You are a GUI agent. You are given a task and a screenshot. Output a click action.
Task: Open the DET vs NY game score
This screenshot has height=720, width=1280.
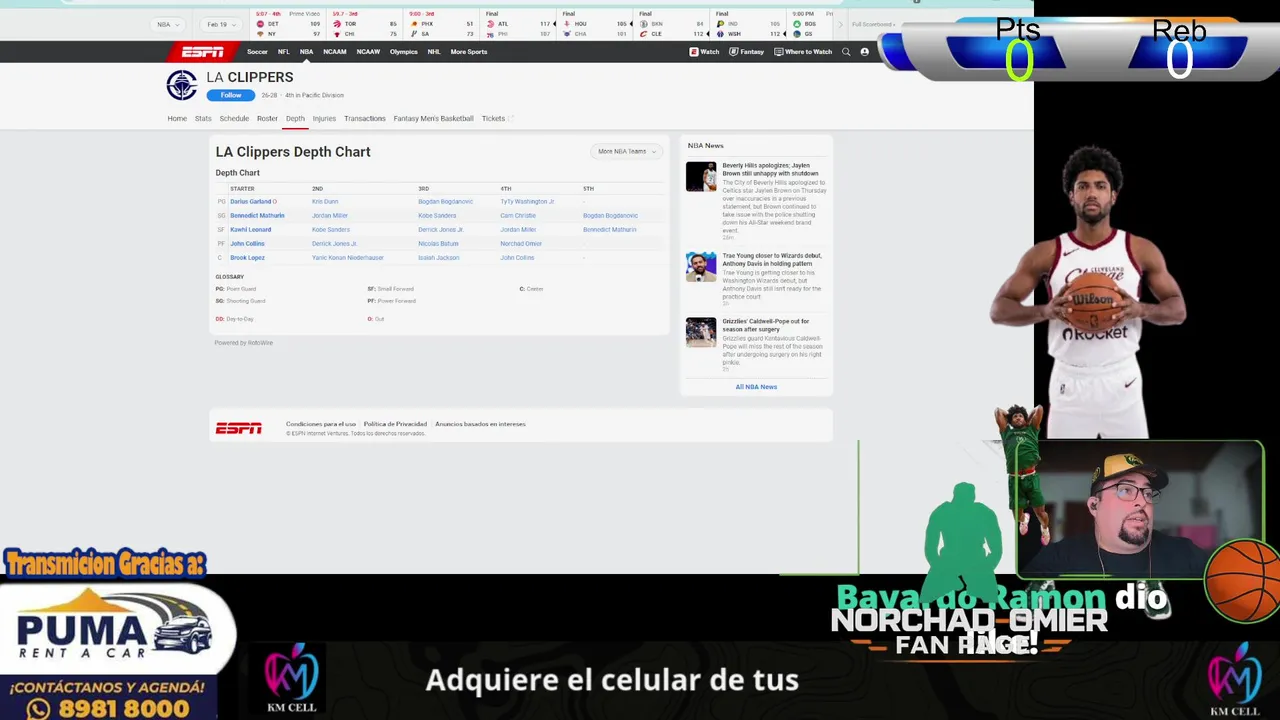(x=288, y=24)
